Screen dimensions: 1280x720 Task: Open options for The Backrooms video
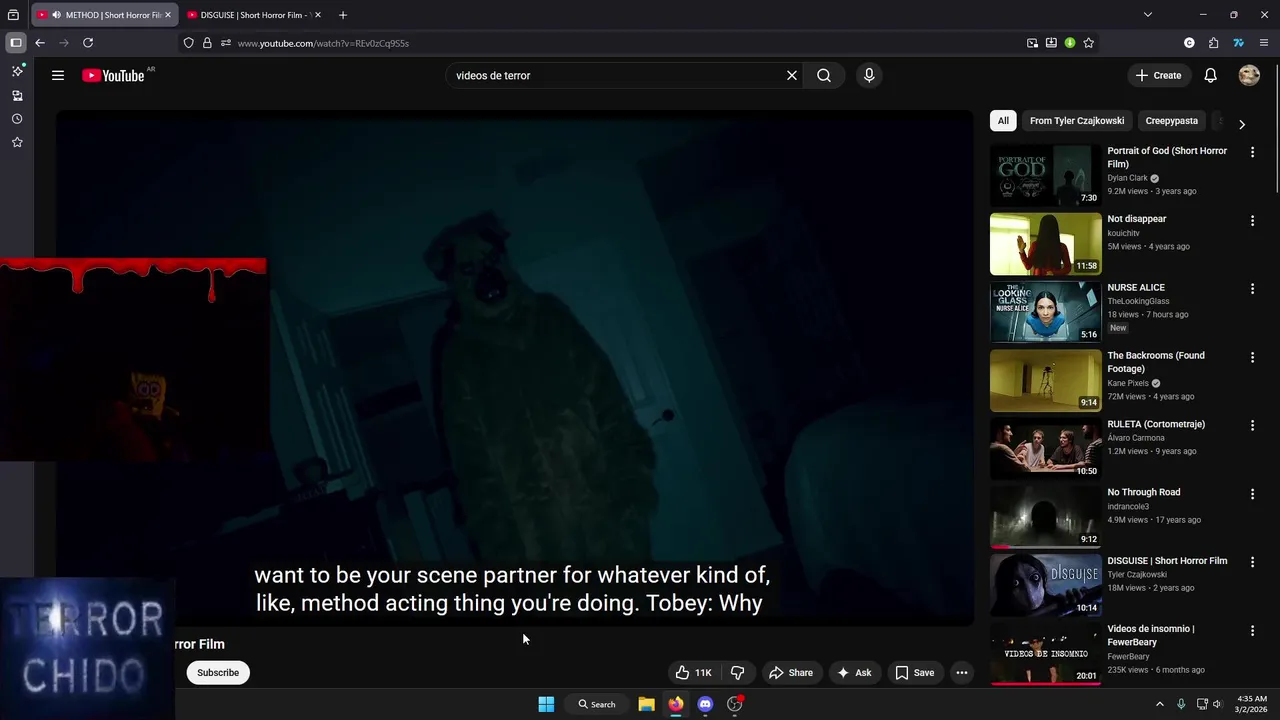[1252, 357]
